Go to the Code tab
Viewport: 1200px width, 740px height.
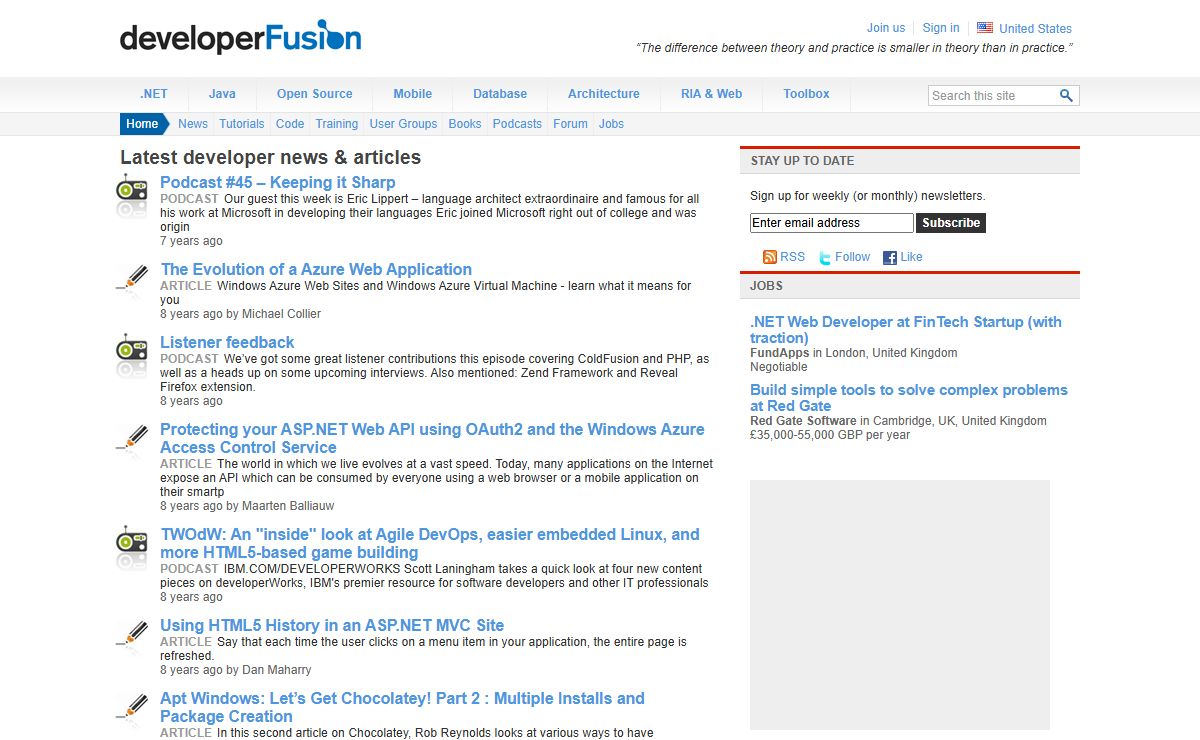pyautogui.click(x=290, y=124)
